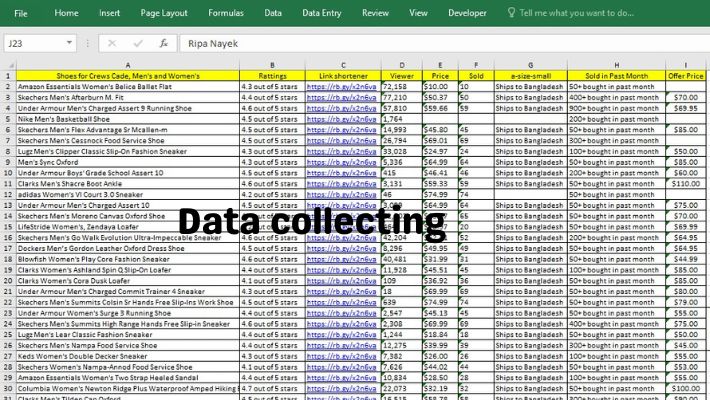Click the Insert Function fx icon

click(x=162, y=44)
